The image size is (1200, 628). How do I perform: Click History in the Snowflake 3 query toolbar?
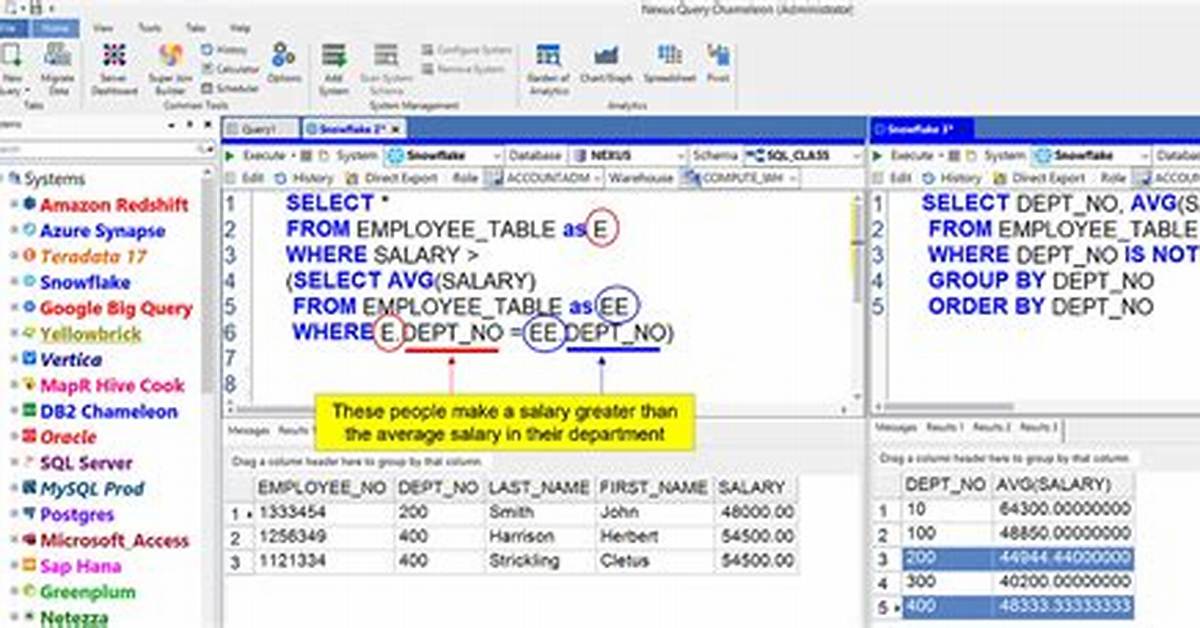[952, 178]
